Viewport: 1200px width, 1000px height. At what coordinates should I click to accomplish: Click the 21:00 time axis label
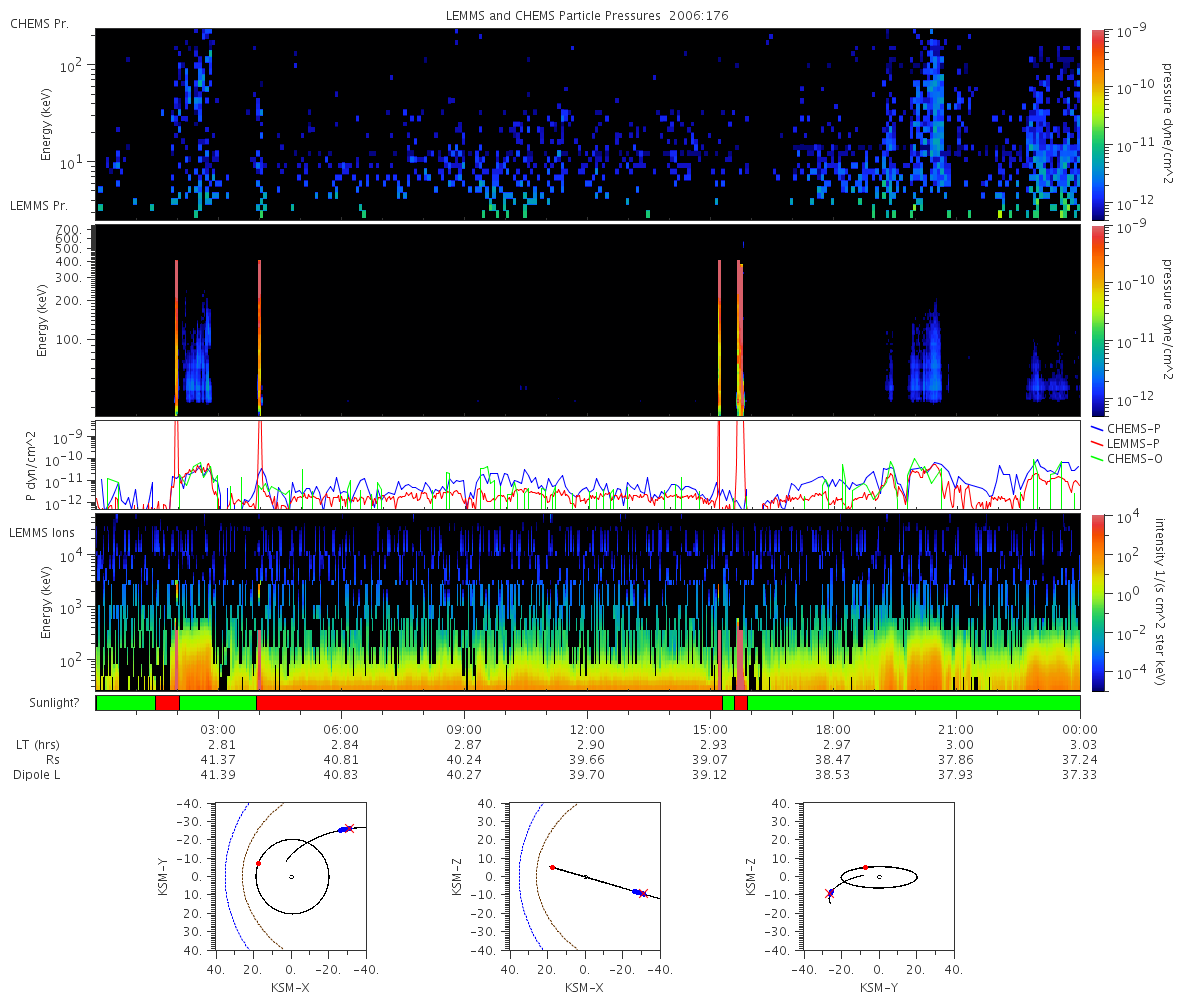(x=956, y=729)
